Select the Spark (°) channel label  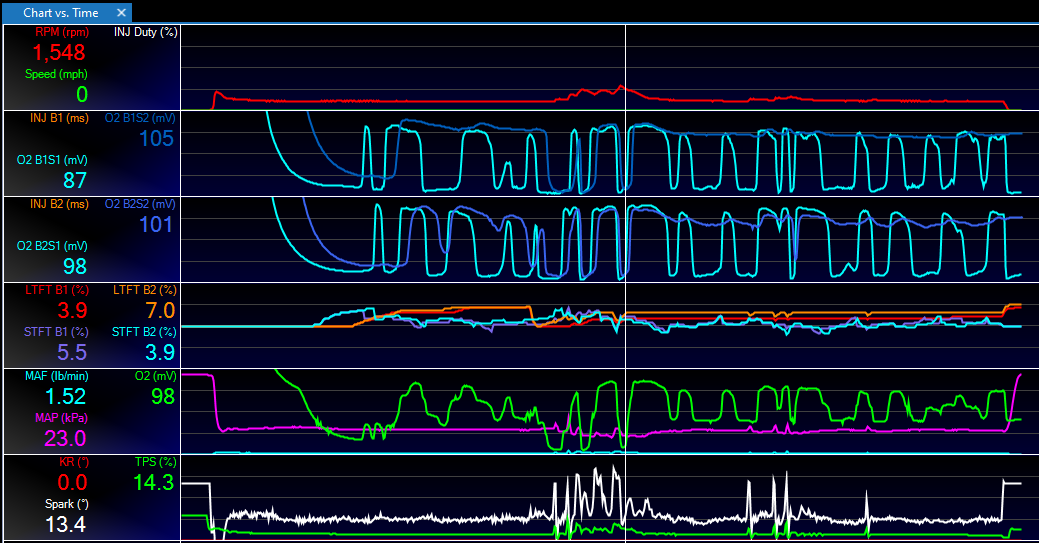[x=65, y=503]
